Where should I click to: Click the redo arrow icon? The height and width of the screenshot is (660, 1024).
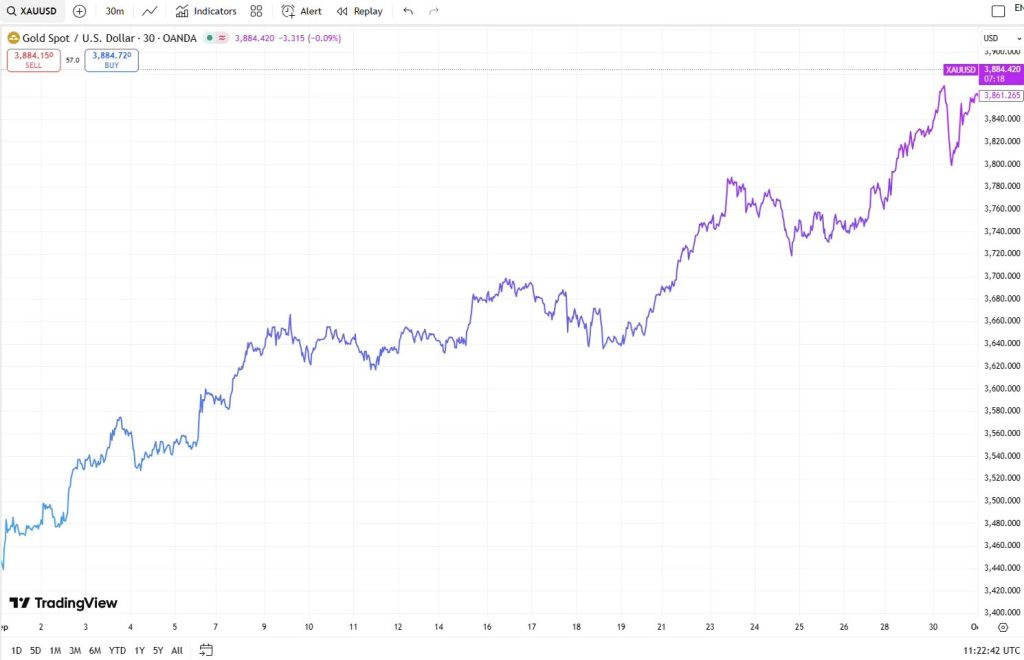click(x=434, y=11)
